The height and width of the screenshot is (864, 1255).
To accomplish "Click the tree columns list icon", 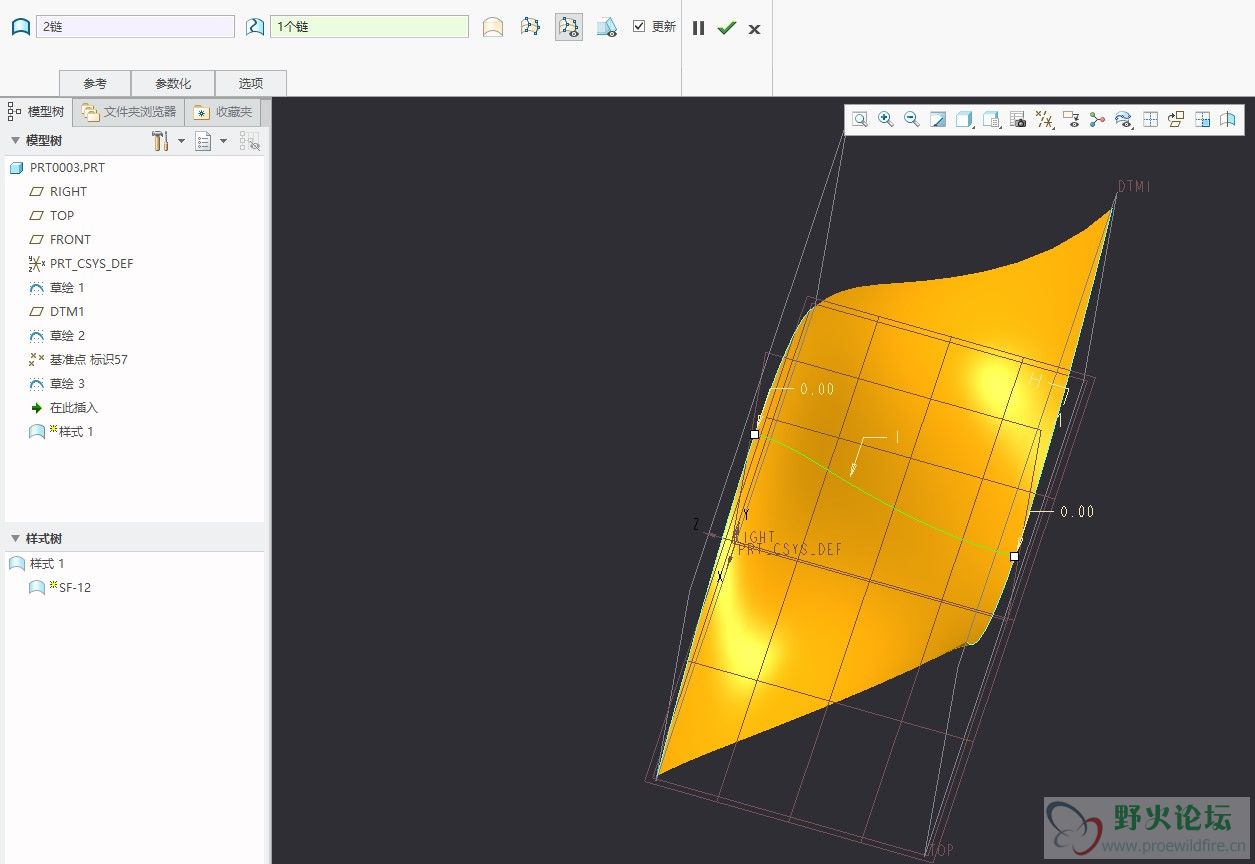I will [203, 141].
